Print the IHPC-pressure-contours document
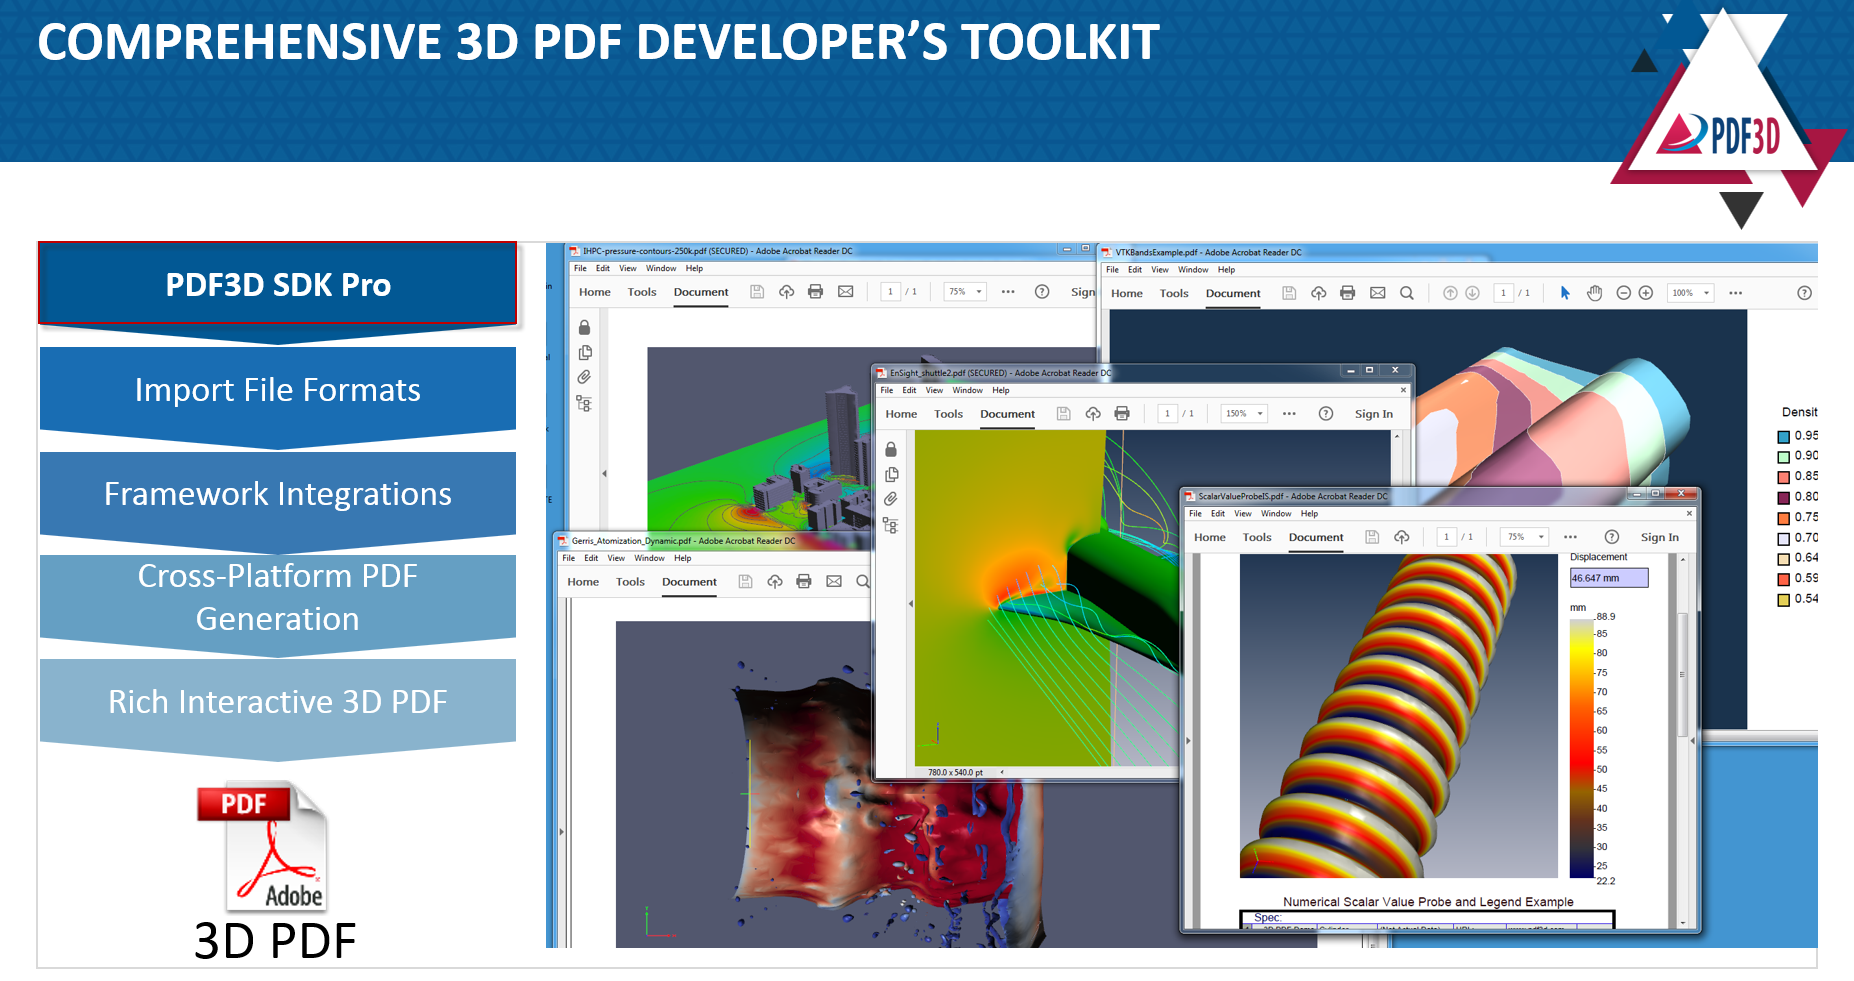Image resolution: width=1854 pixels, height=981 pixels. 816,292
